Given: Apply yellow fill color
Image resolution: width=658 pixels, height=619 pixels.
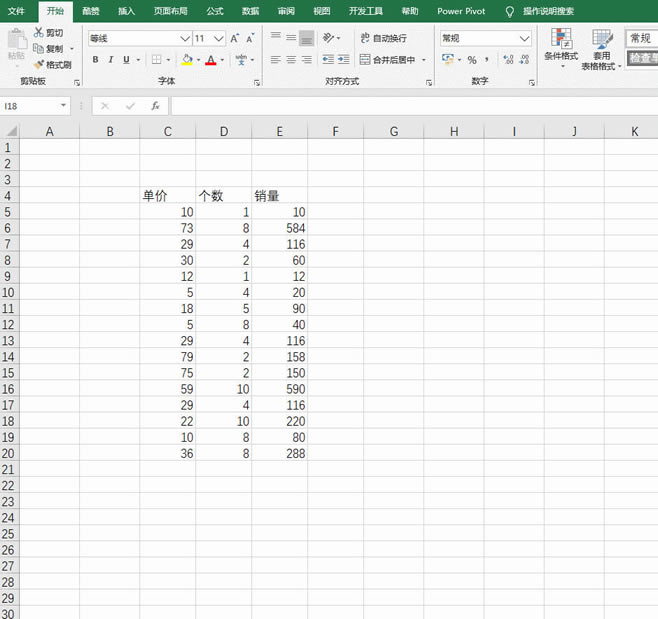Looking at the screenshot, I should (187, 60).
